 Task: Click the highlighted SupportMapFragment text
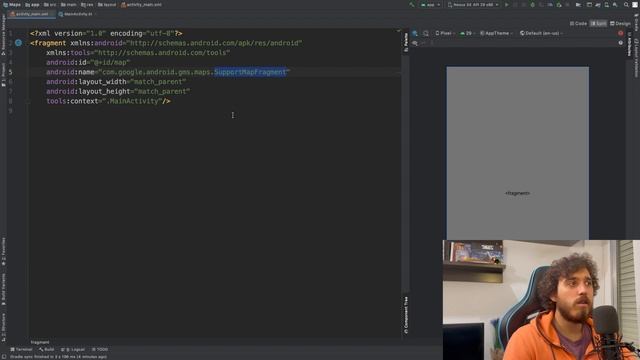pos(250,72)
